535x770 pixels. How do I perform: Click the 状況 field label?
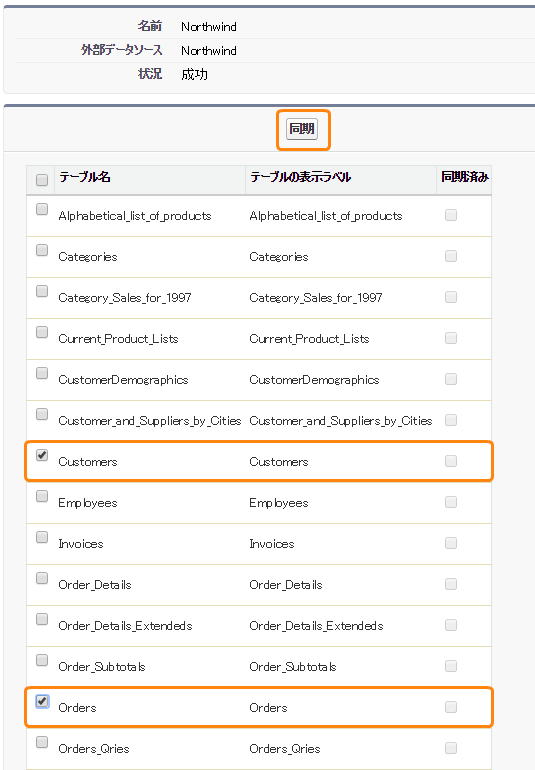point(150,74)
